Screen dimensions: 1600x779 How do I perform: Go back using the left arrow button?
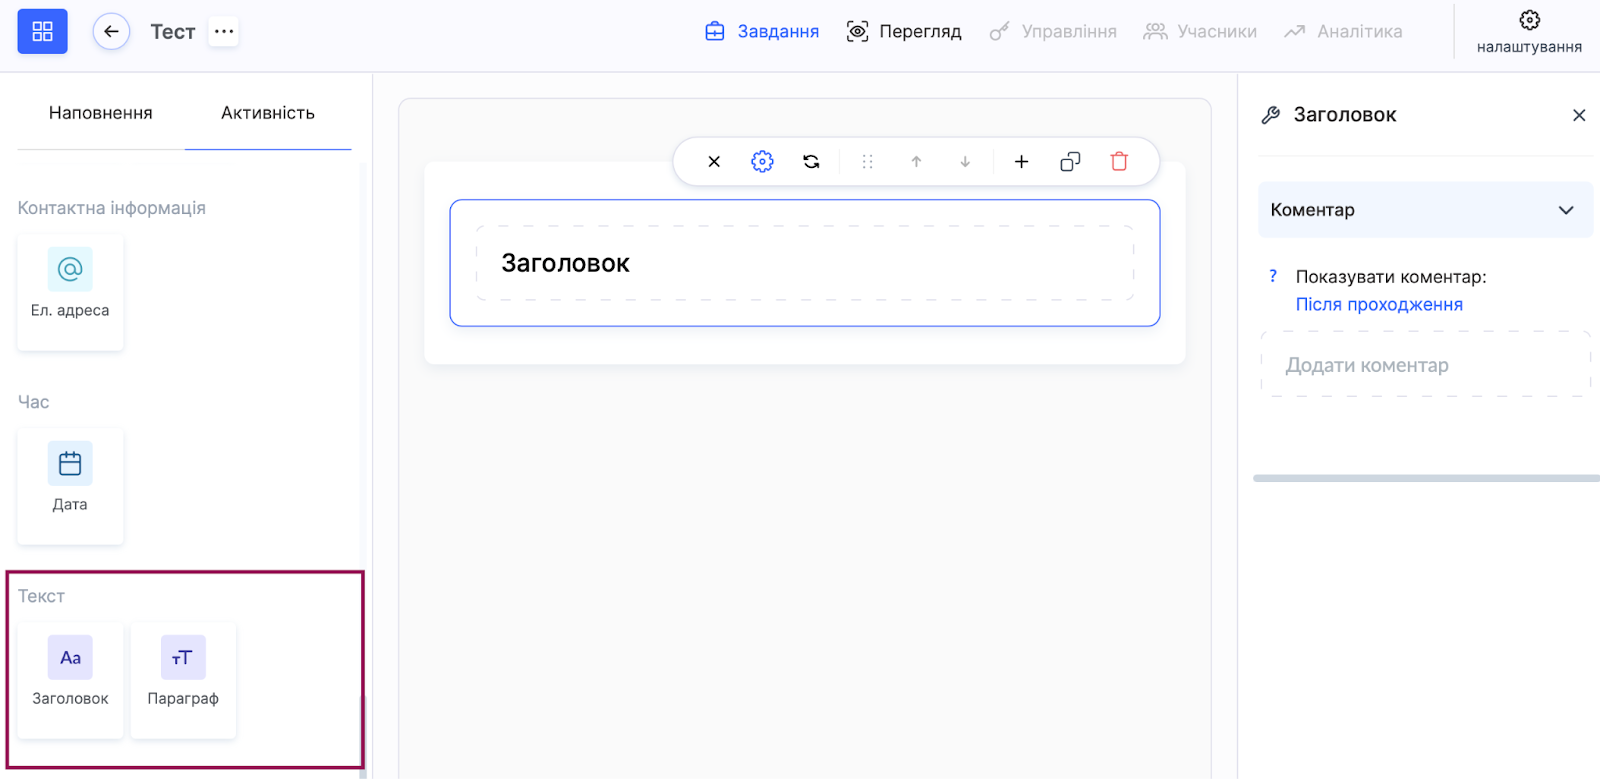[x=111, y=32]
